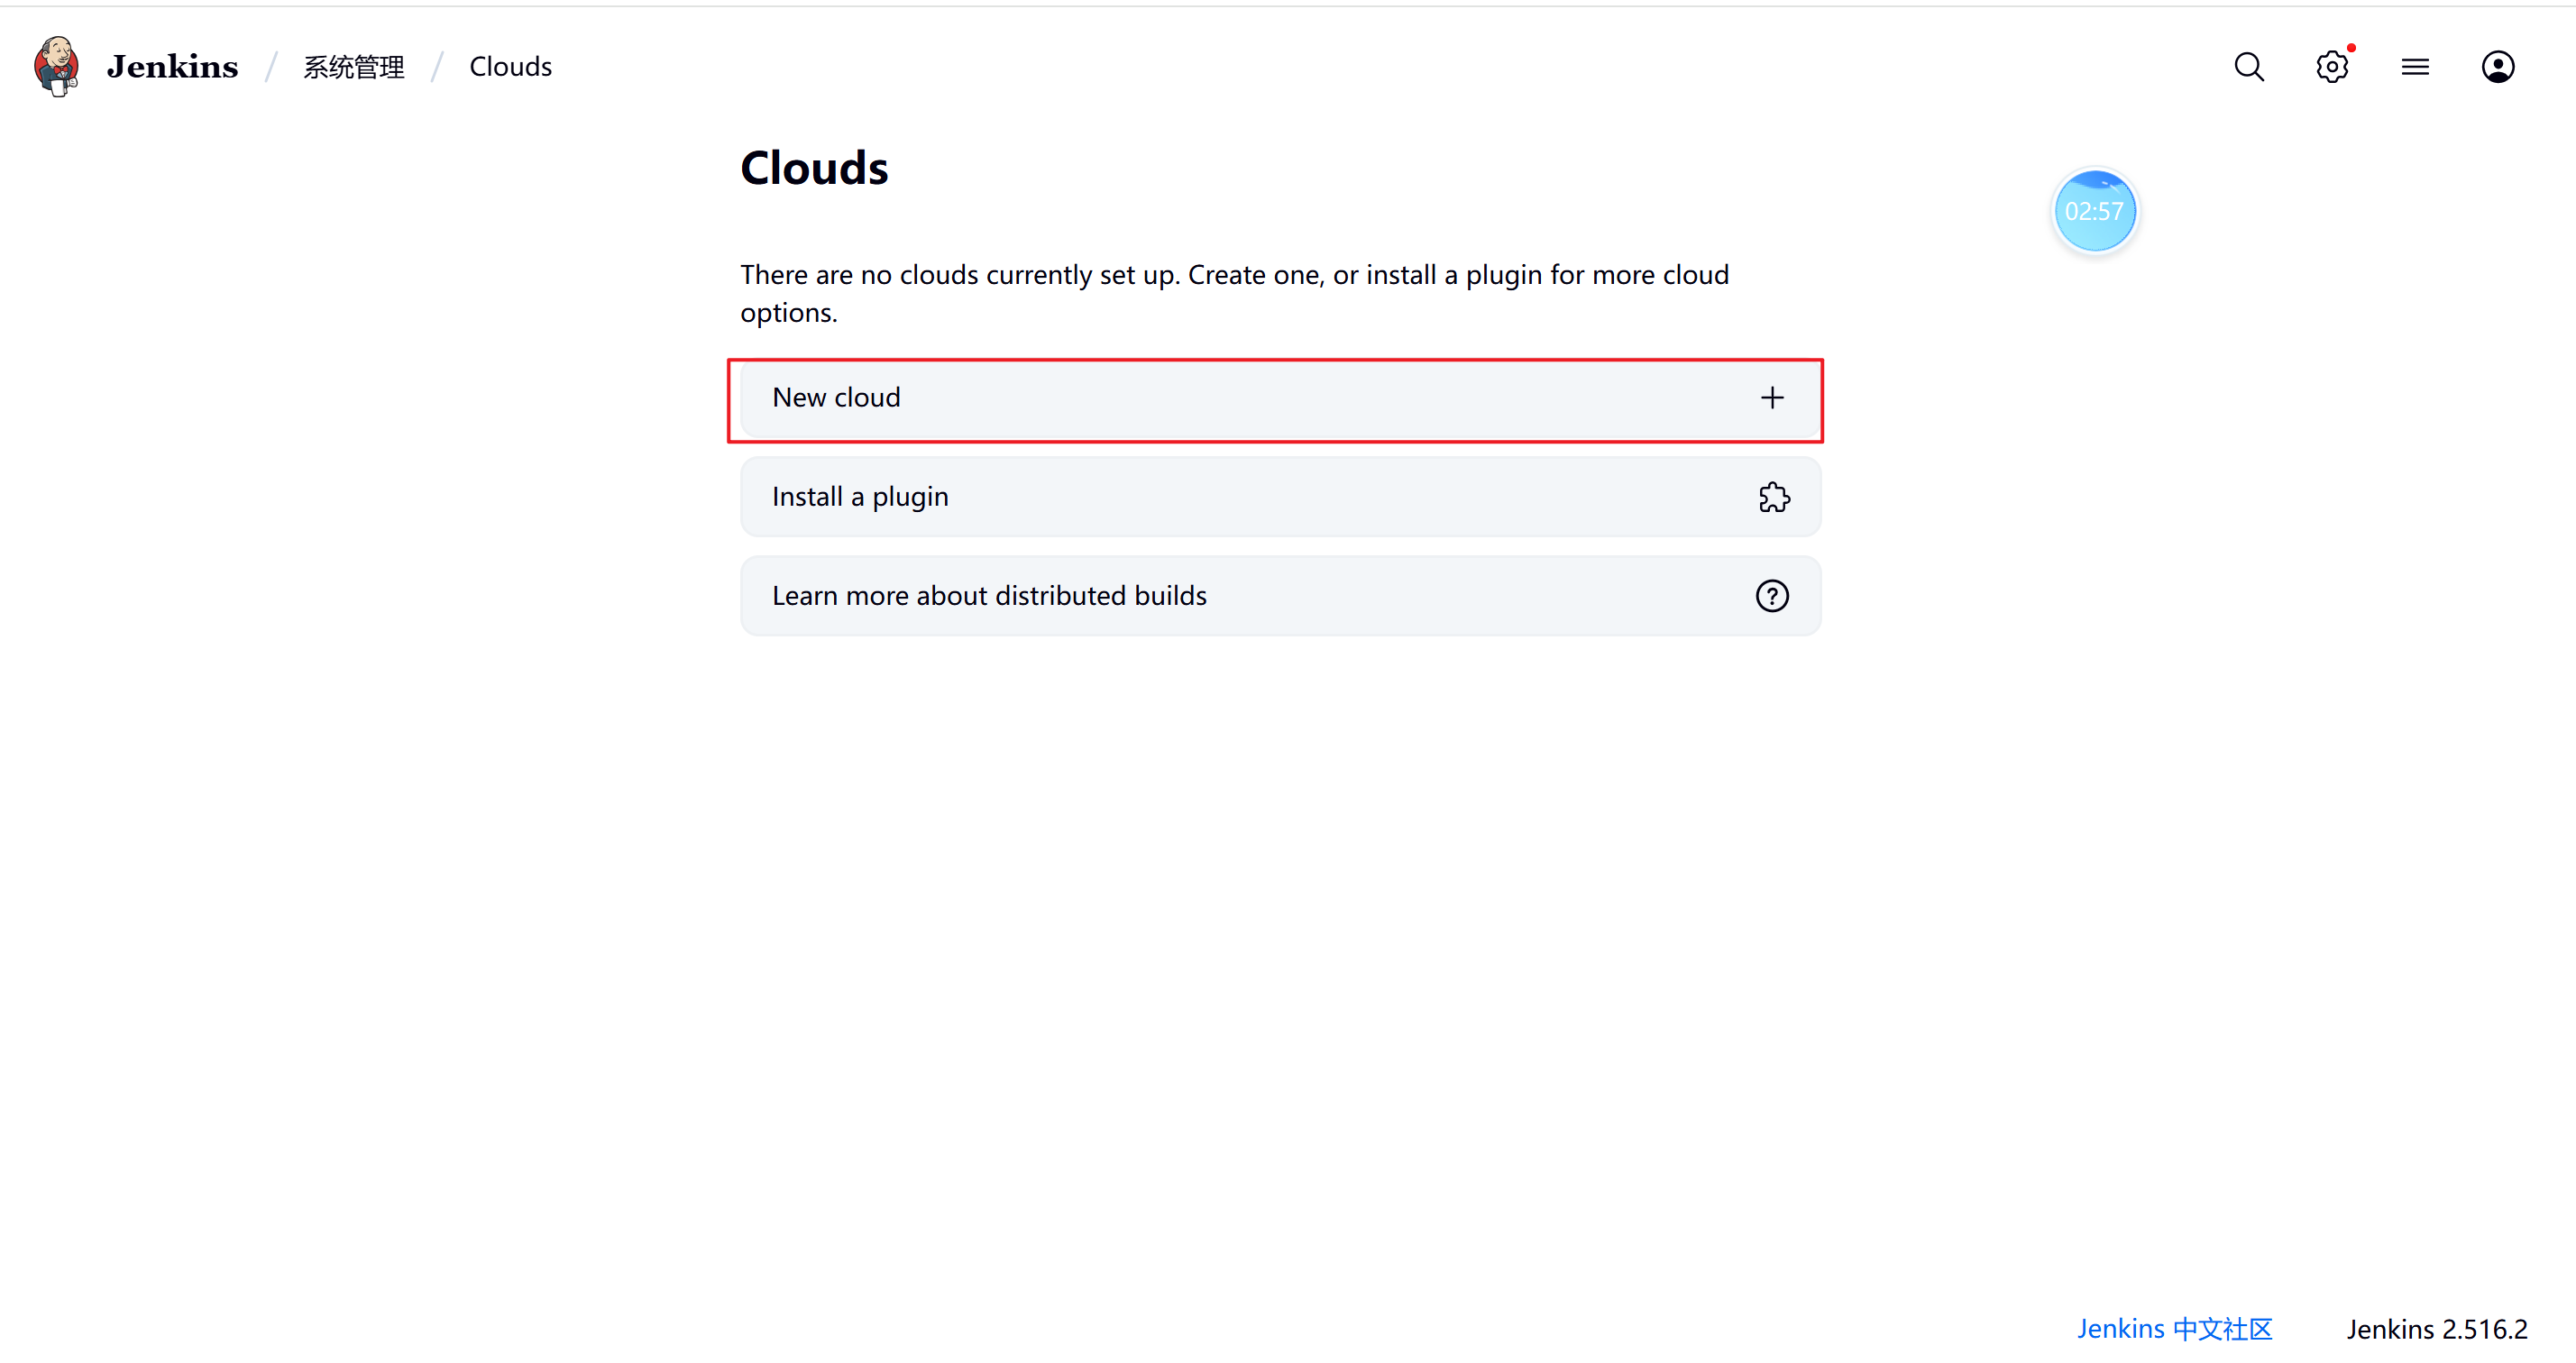Viewport: 2576px width, 1363px height.
Task: Select the Clouds breadcrumb item
Action: [x=510, y=67]
